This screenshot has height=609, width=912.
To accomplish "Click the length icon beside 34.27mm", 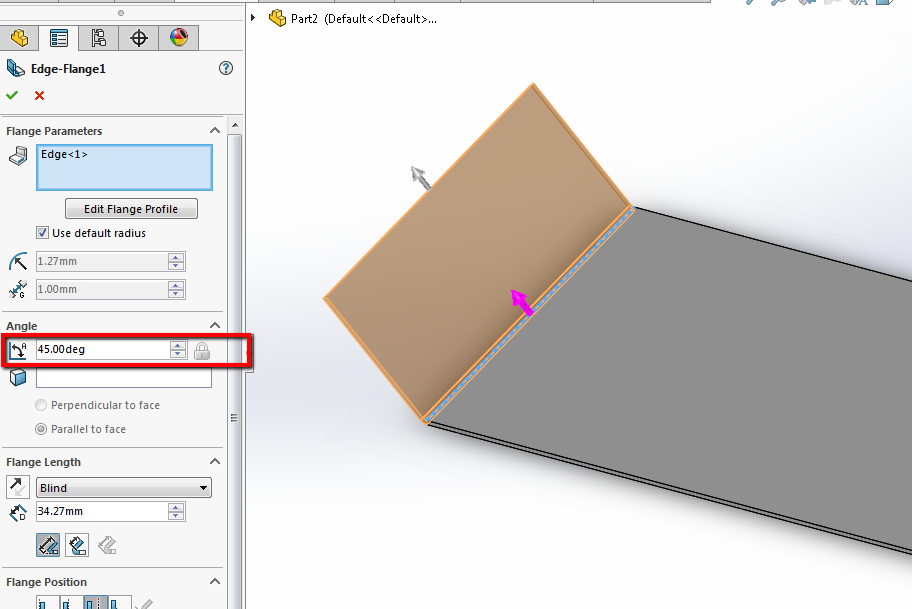I will pos(18,512).
